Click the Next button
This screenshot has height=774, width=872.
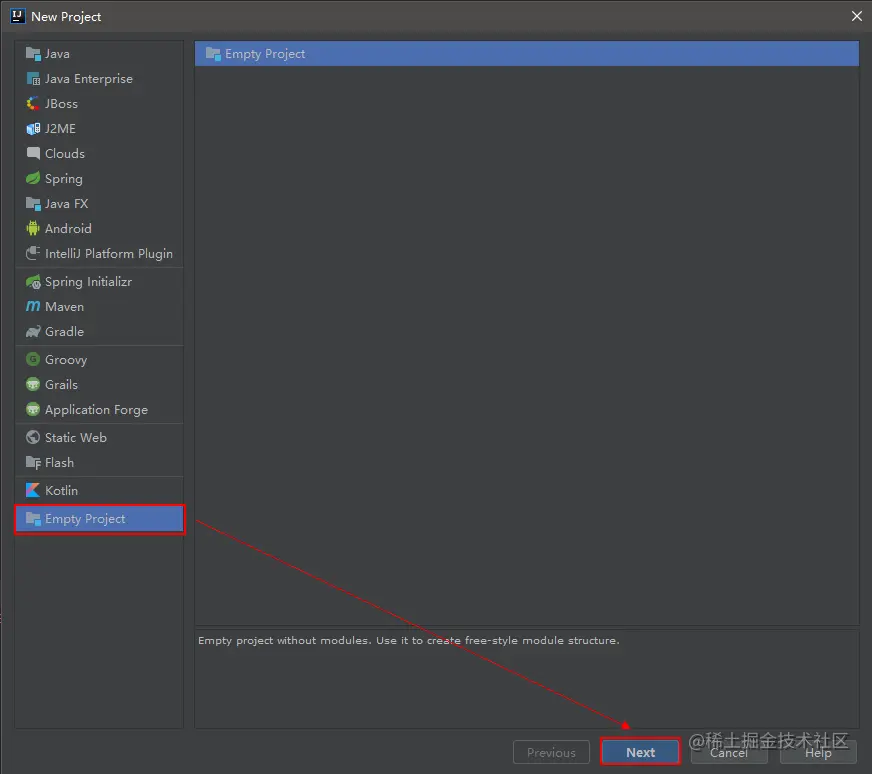click(641, 752)
